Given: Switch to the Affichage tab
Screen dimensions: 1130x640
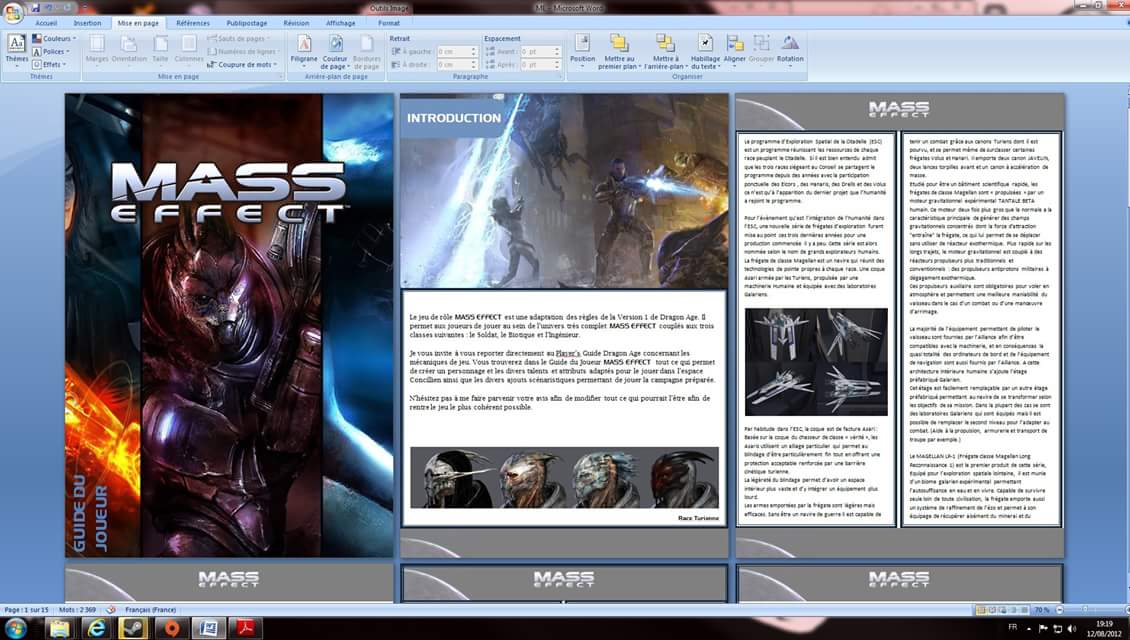Looking at the screenshot, I should pos(340,23).
